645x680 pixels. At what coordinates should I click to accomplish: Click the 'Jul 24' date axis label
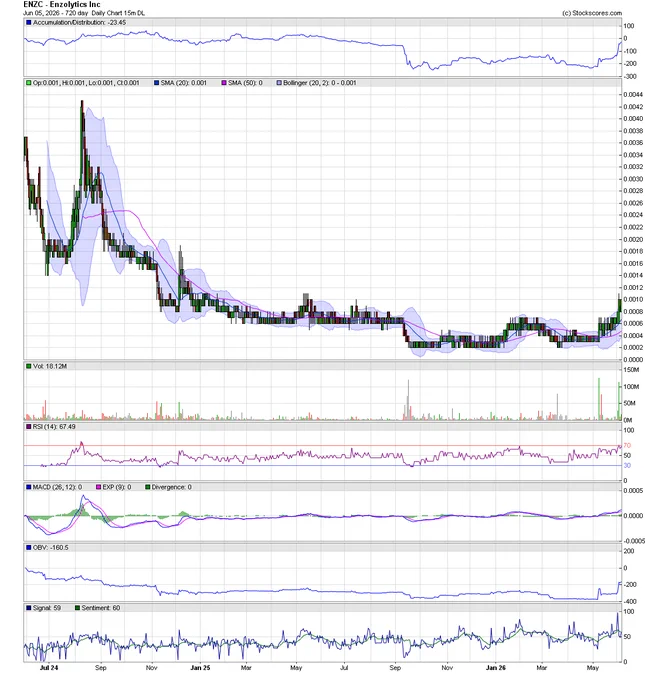point(49,668)
